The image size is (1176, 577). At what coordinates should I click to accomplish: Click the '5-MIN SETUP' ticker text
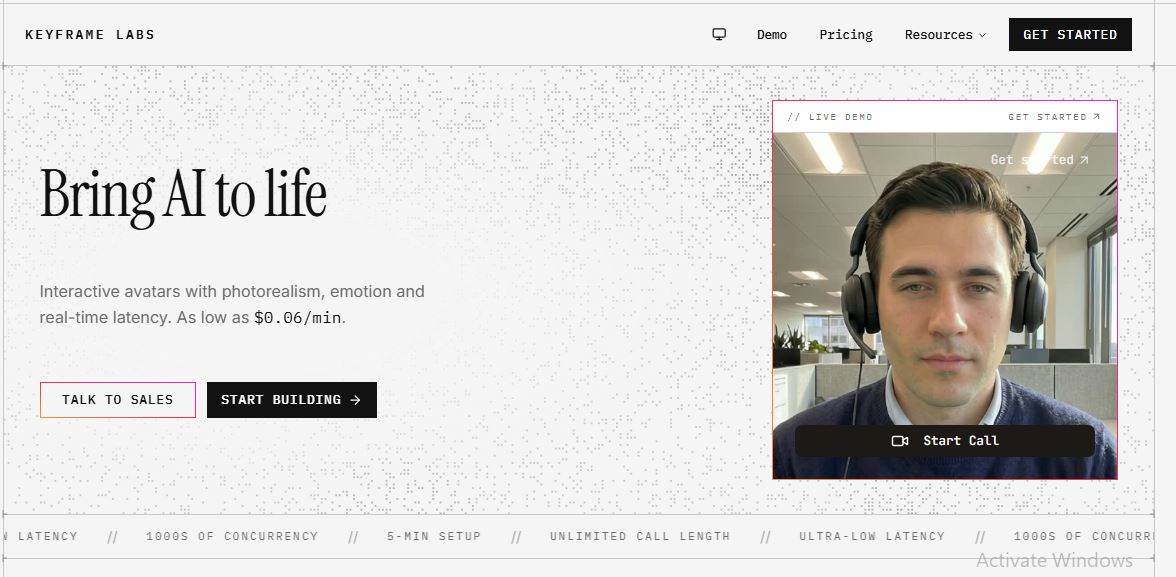tap(434, 536)
